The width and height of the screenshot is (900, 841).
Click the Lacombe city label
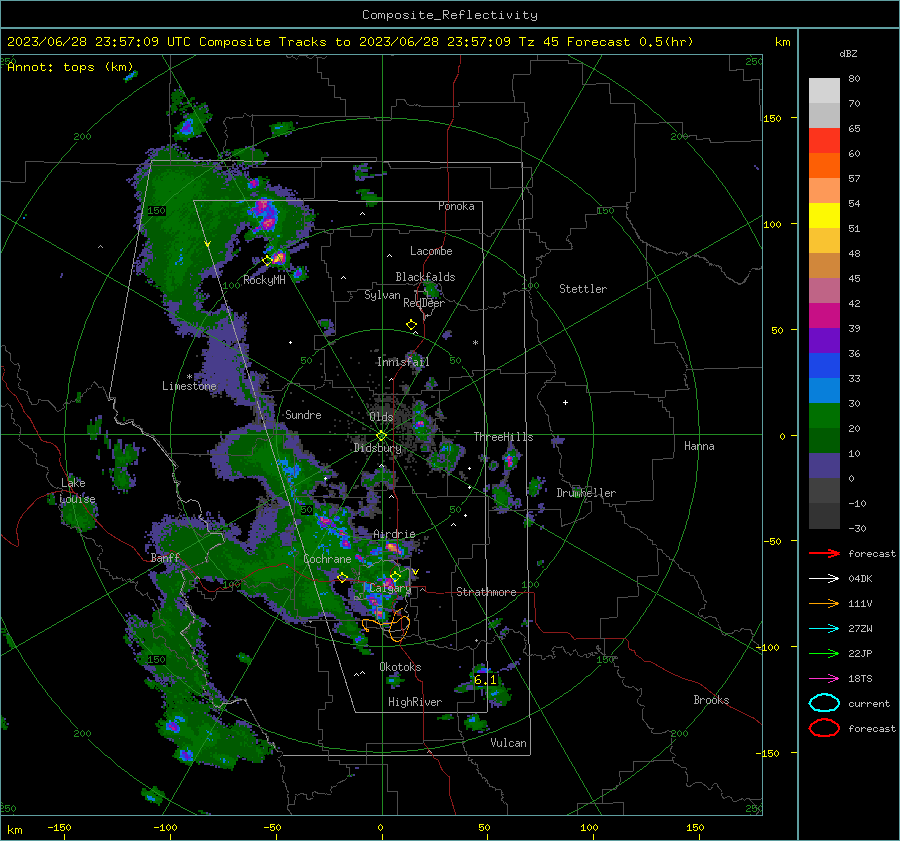(431, 251)
